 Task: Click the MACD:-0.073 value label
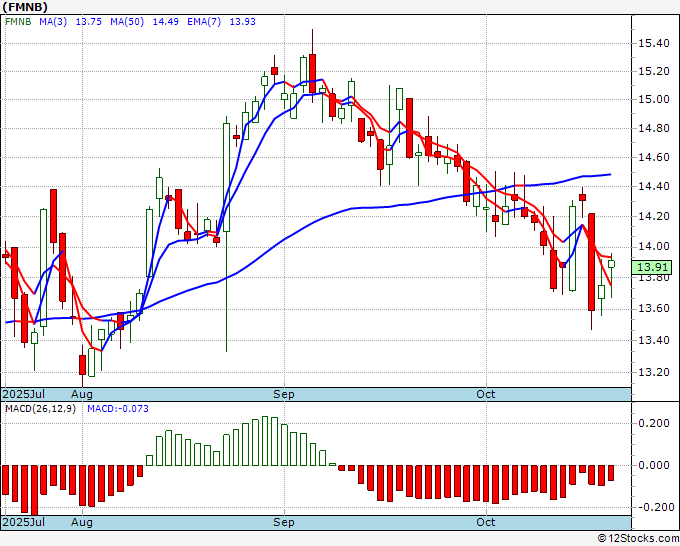pyautogui.click(x=118, y=409)
